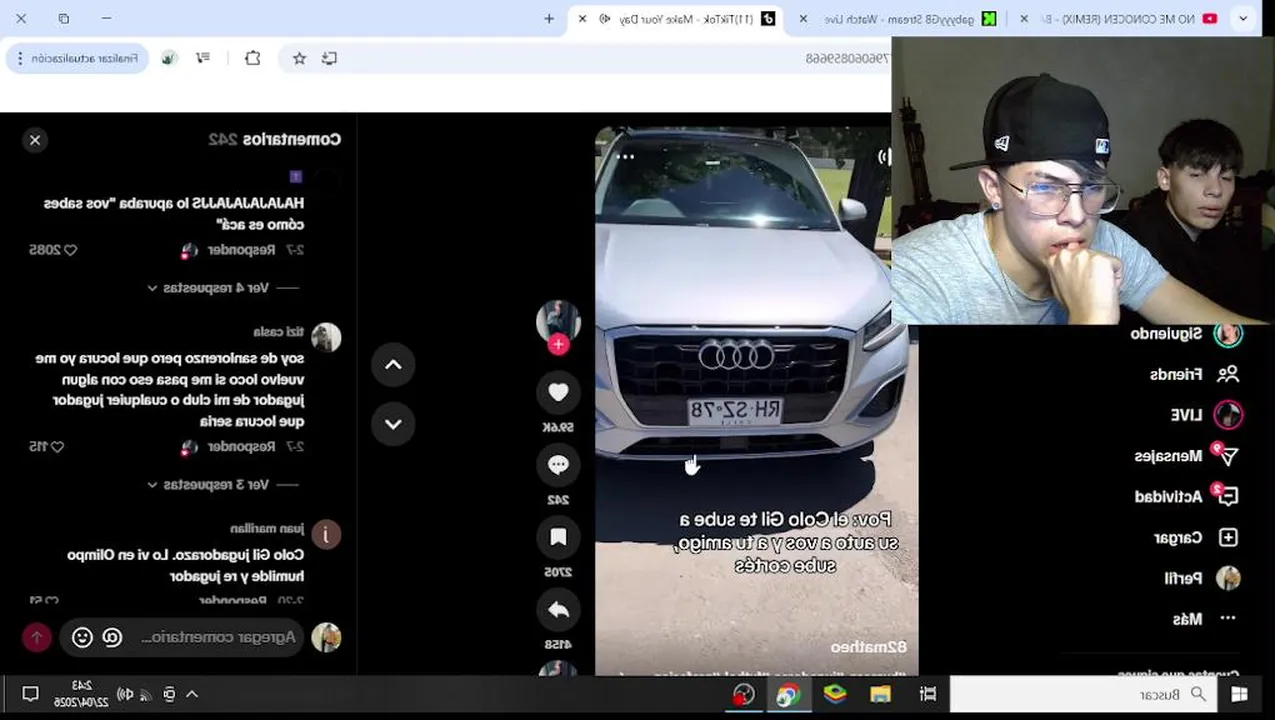The width and height of the screenshot is (1275, 720).
Task: Open Perfil in TikTok sidebar
Action: (x=1201, y=578)
